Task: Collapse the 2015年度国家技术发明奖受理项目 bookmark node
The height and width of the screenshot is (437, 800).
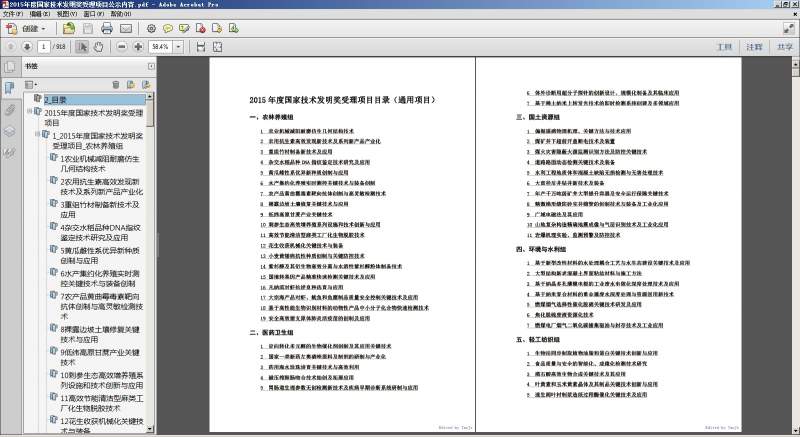Action: pos(30,111)
